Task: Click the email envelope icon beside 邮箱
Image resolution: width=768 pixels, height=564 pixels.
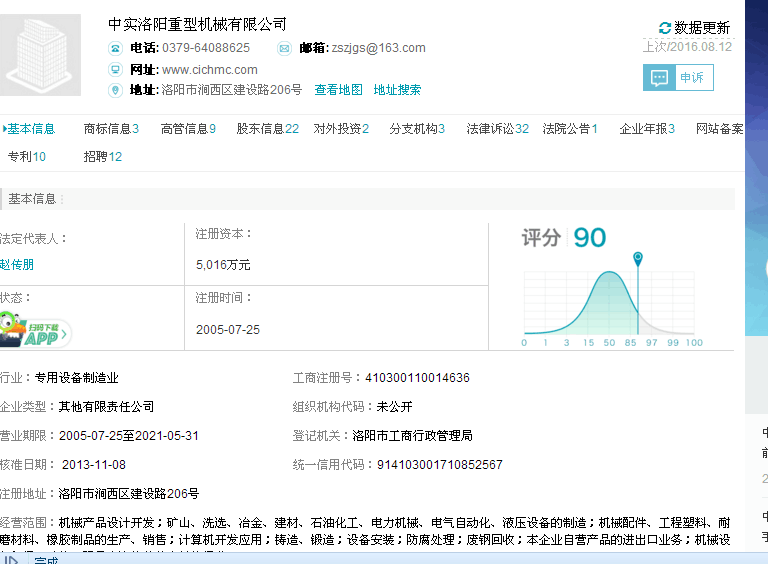Action: click(284, 48)
